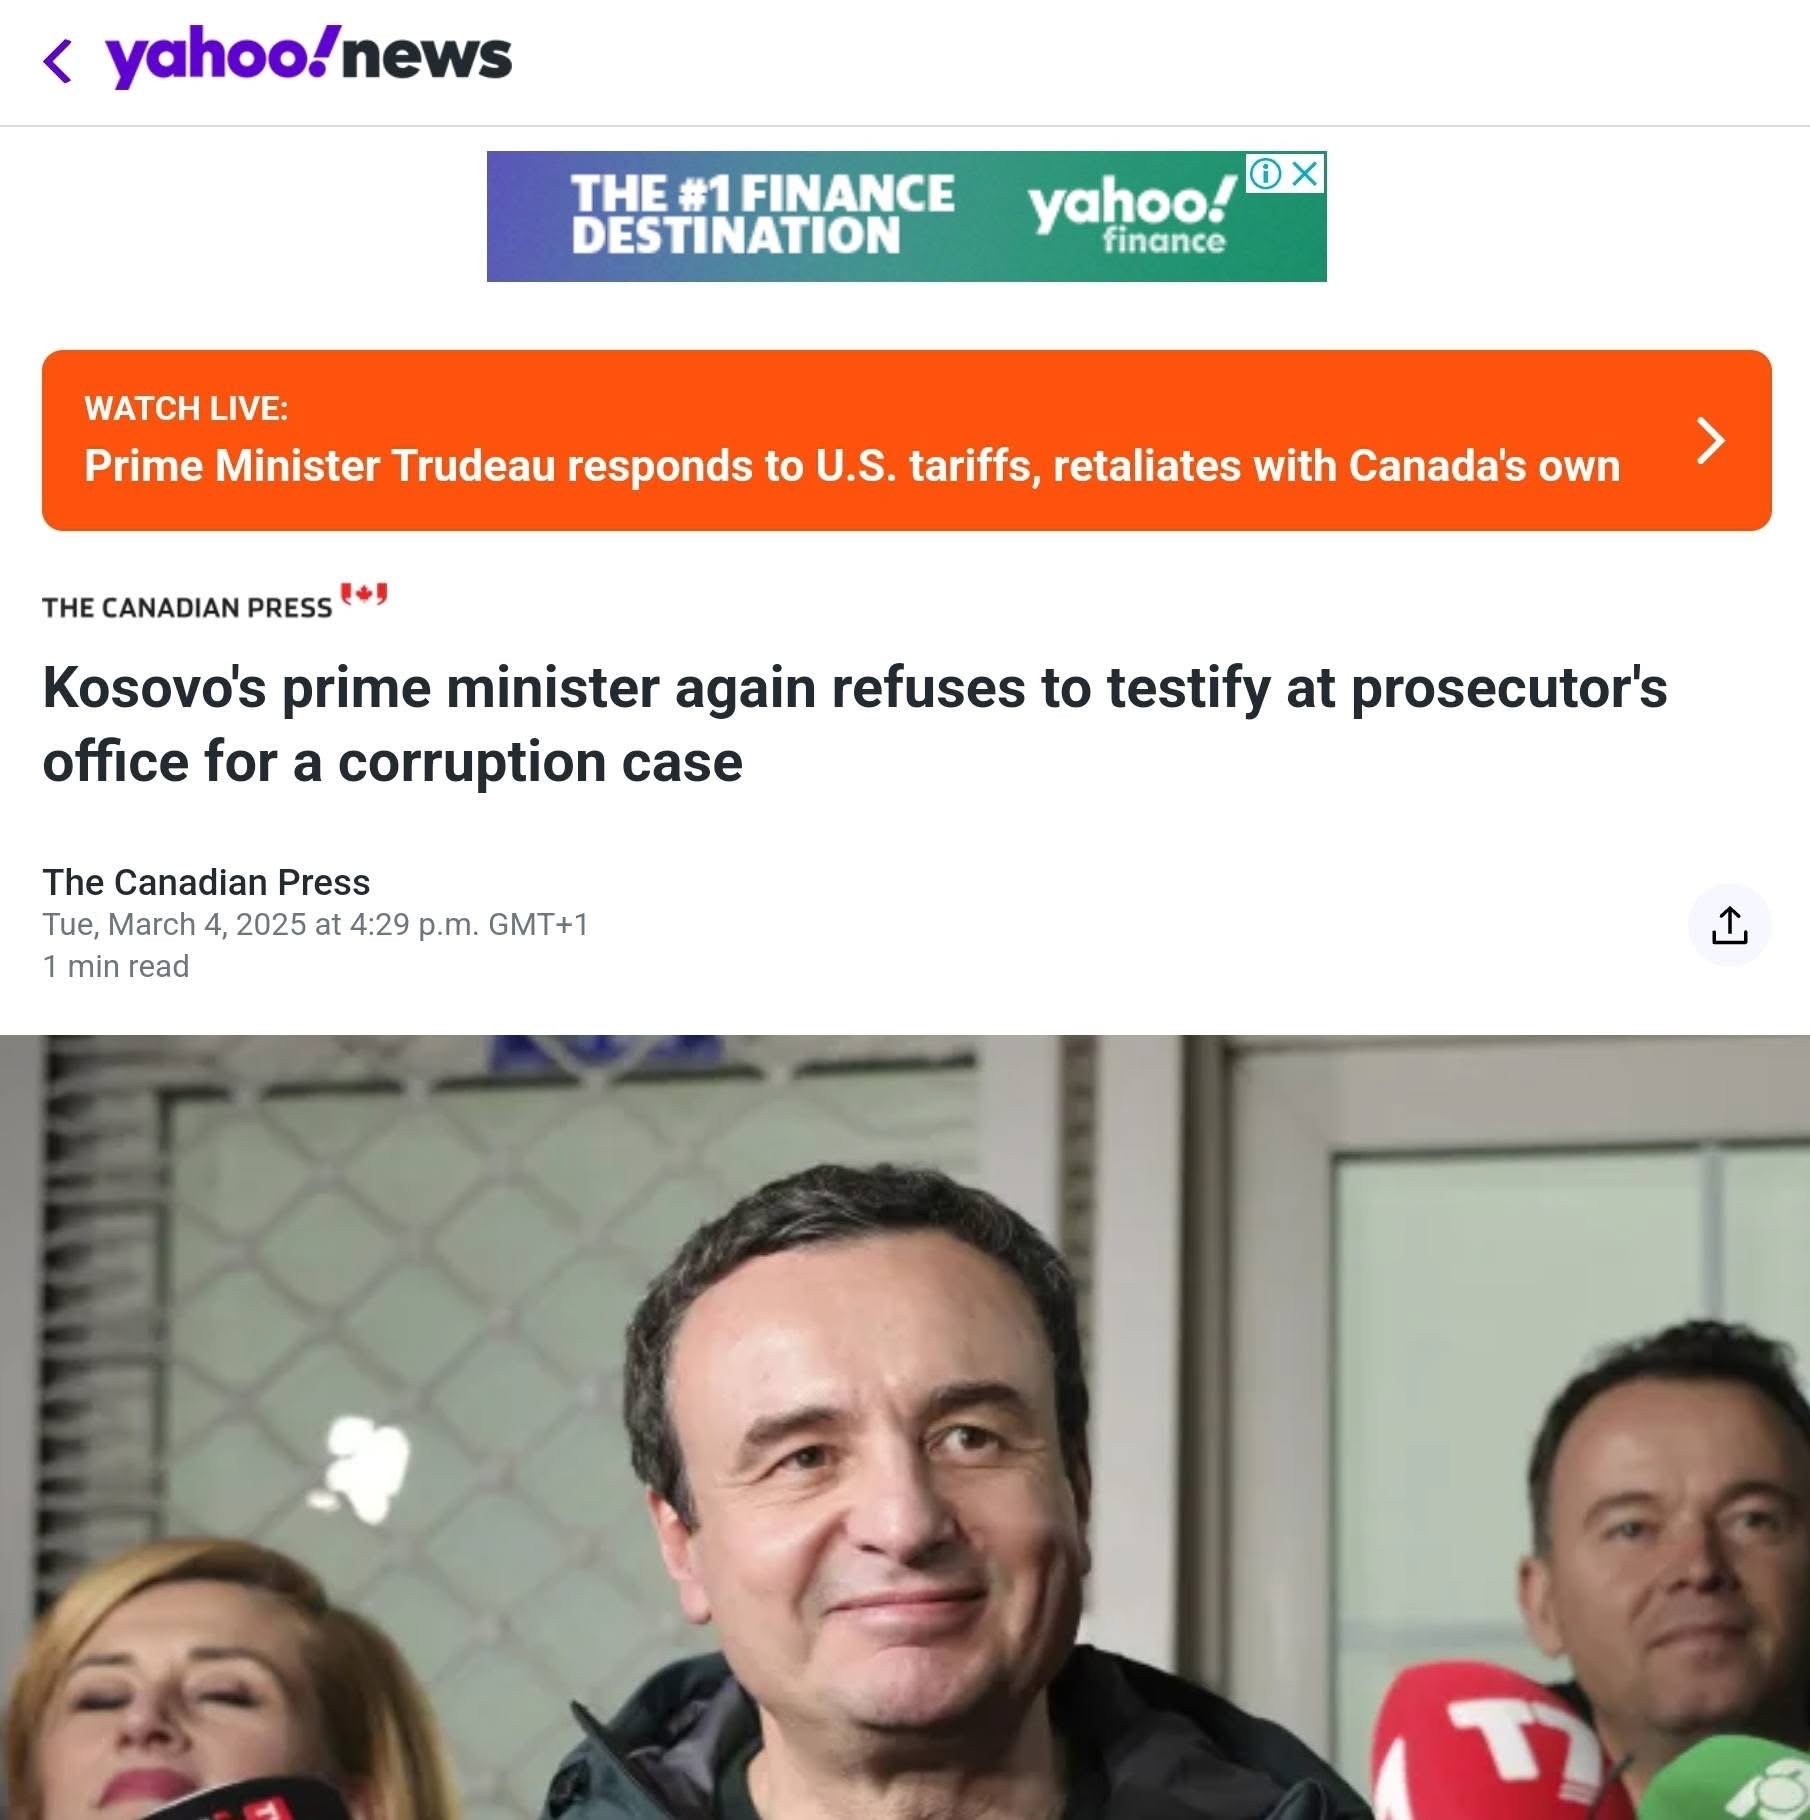1810x1820 pixels.
Task: Click THE #1 FINANCE DESTINATION ad text
Action: pos(762,214)
